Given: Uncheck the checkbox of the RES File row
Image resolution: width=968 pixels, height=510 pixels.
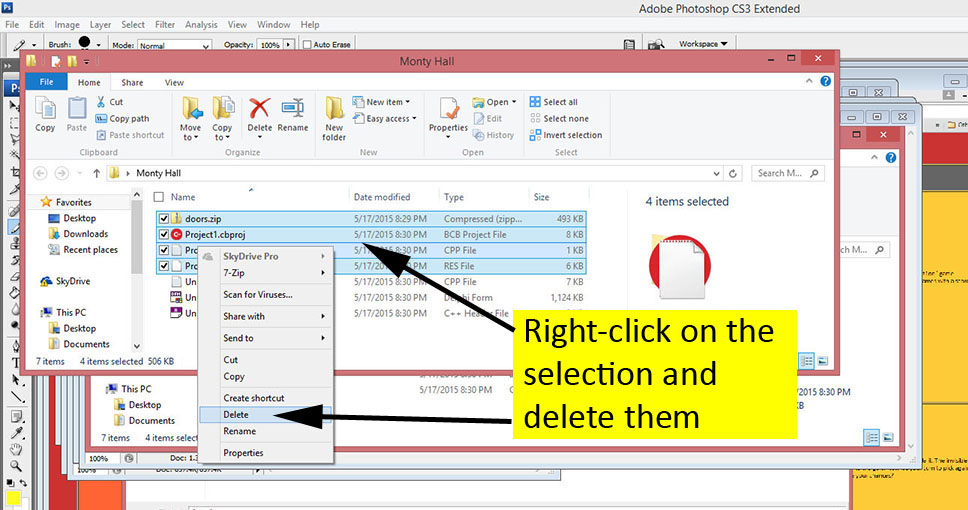Looking at the screenshot, I should [164, 266].
